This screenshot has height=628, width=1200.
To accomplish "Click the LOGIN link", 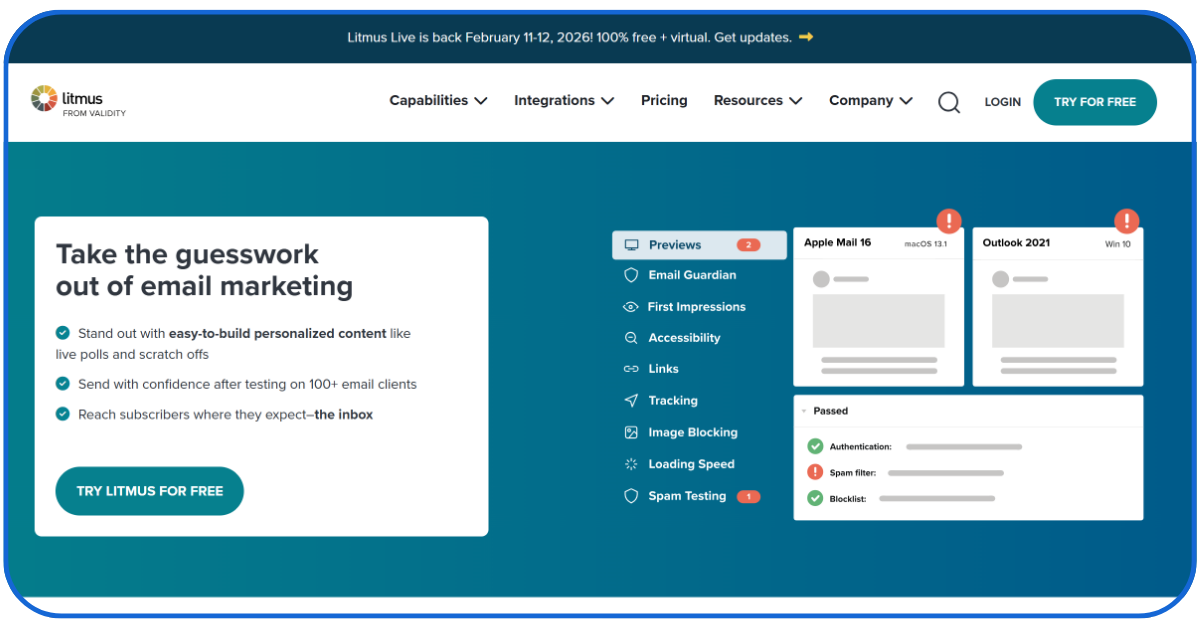I will pyautogui.click(x=1002, y=102).
